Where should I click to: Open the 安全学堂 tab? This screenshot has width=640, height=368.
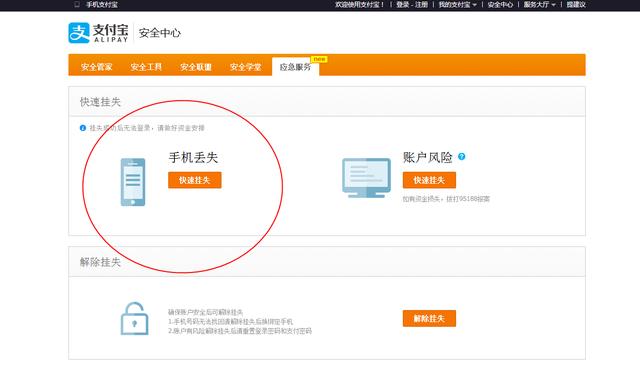245,67
